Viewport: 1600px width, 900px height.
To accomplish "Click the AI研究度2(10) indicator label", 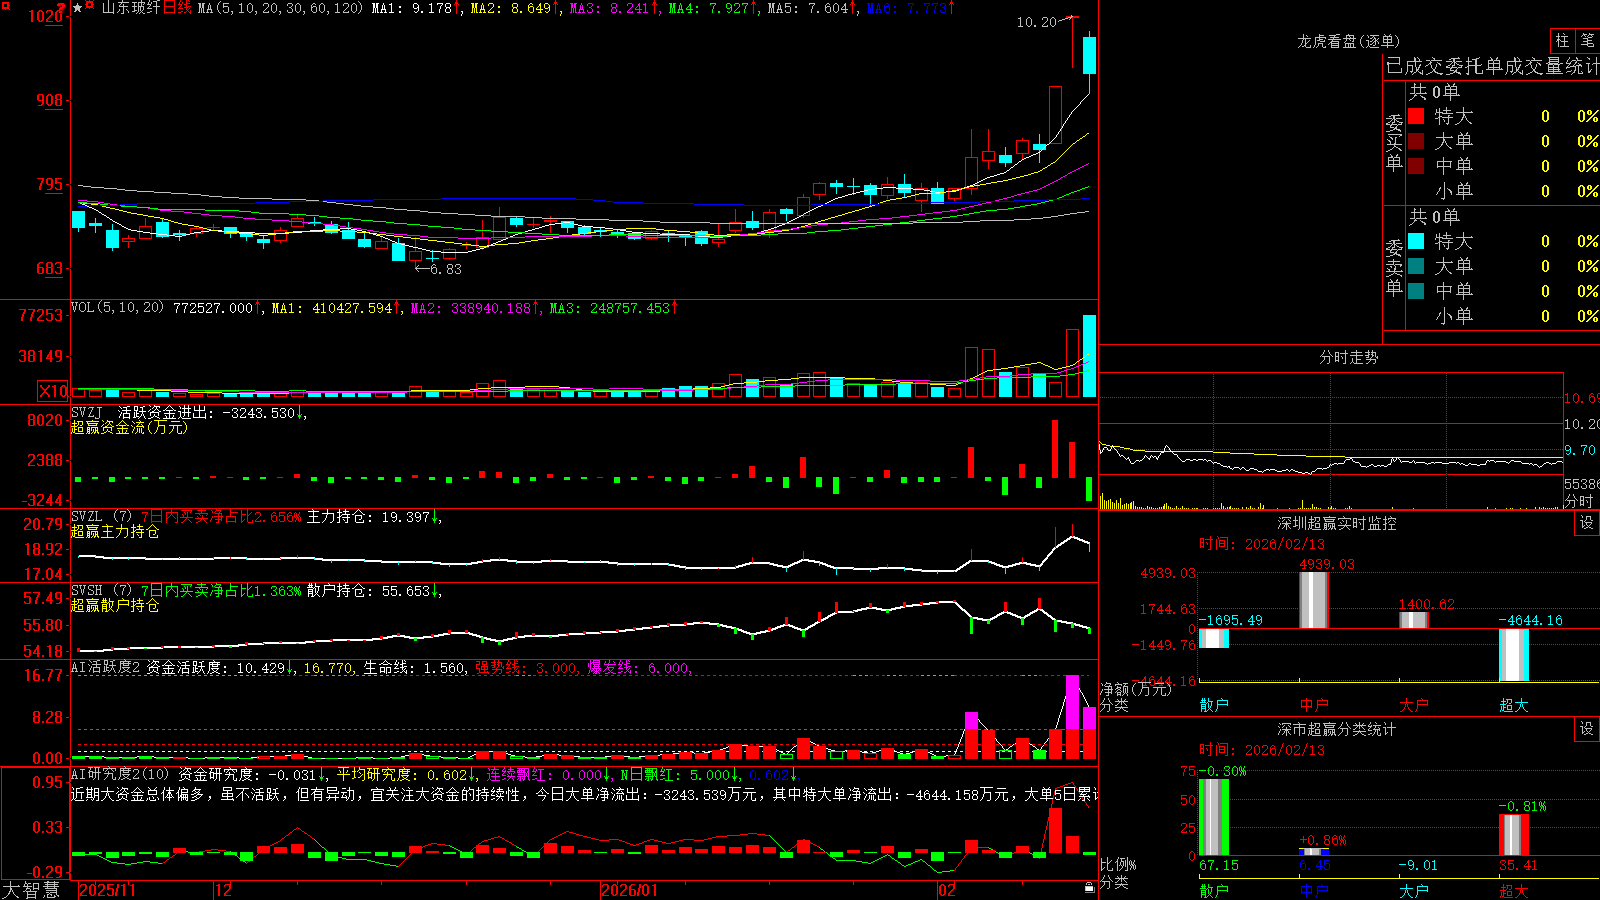I will [120, 774].
